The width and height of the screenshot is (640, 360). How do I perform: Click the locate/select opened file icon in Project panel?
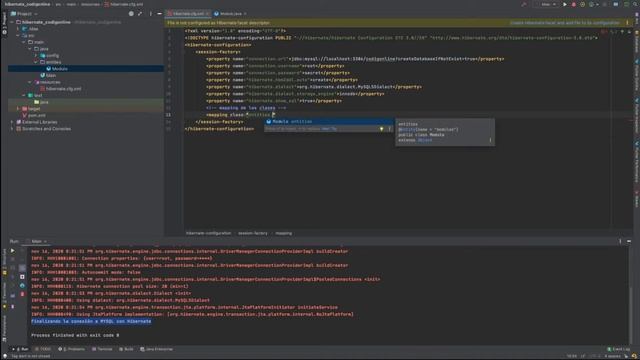click(x=131, y=13)
